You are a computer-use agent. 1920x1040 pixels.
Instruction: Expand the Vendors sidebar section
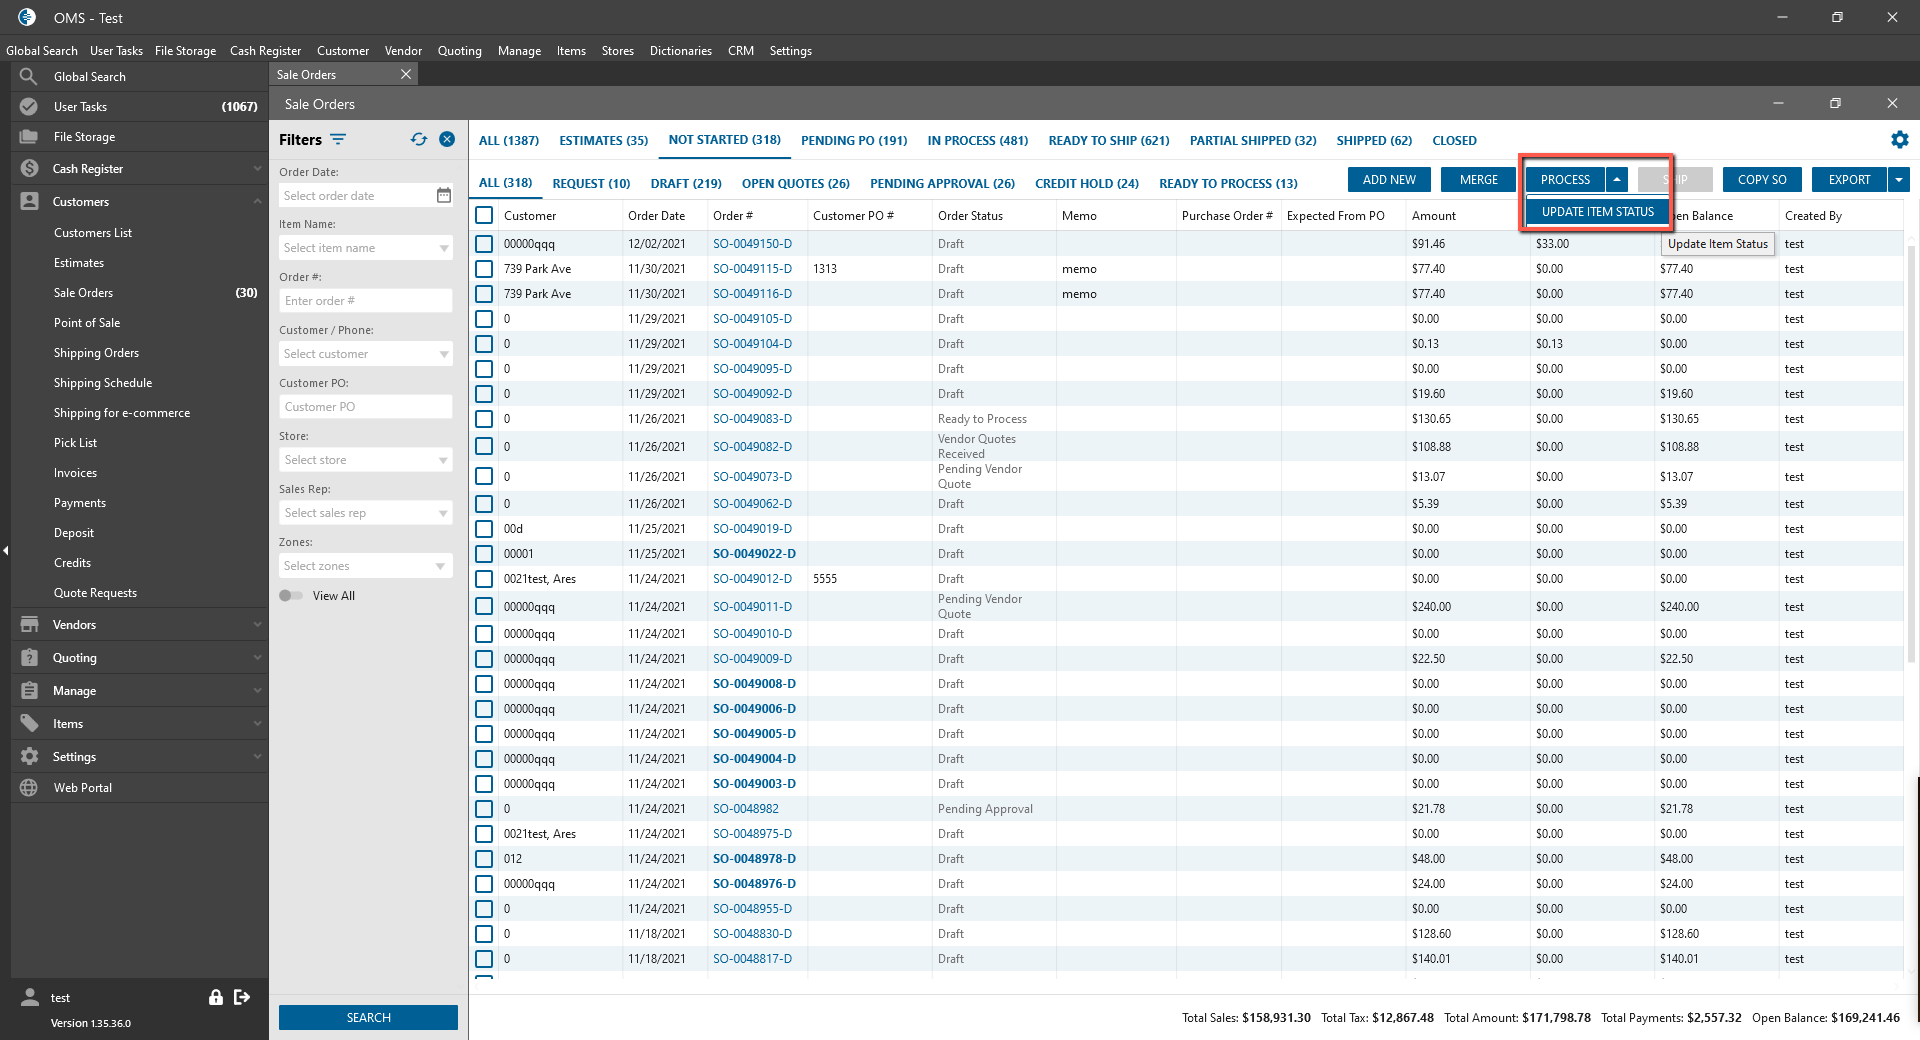(x=75, y=625)
